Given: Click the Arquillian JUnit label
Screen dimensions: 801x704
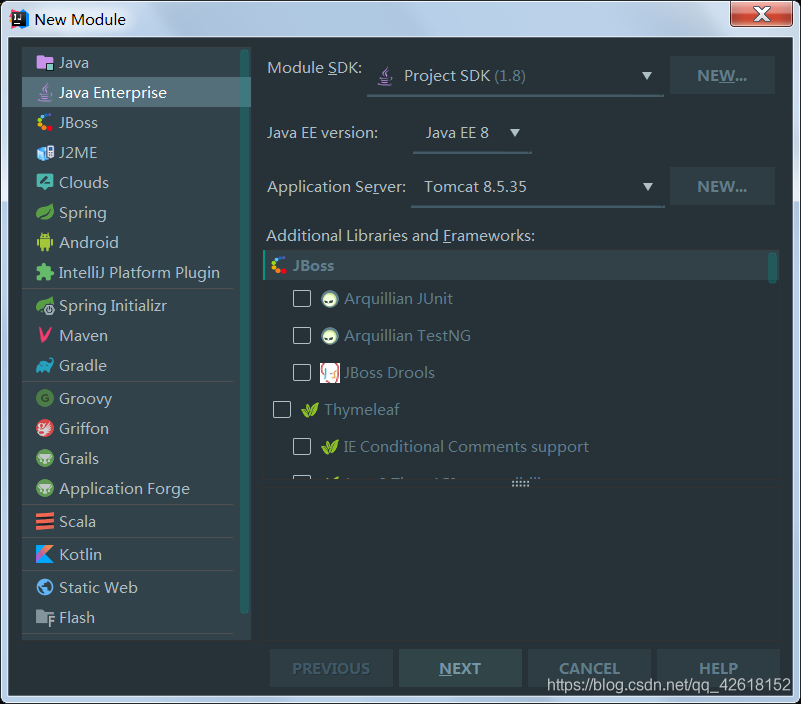Looking at the screenshot, I should click(398, 298).
